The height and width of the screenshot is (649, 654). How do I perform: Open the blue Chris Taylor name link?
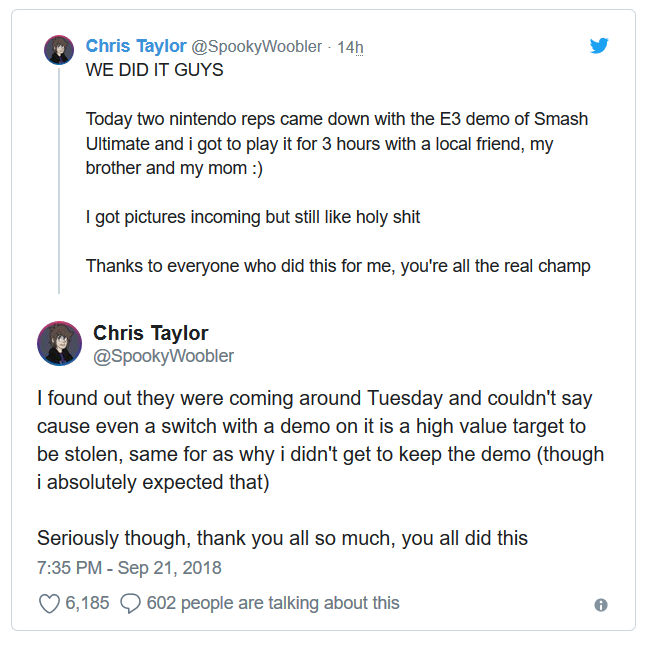(x=136, y=46)
